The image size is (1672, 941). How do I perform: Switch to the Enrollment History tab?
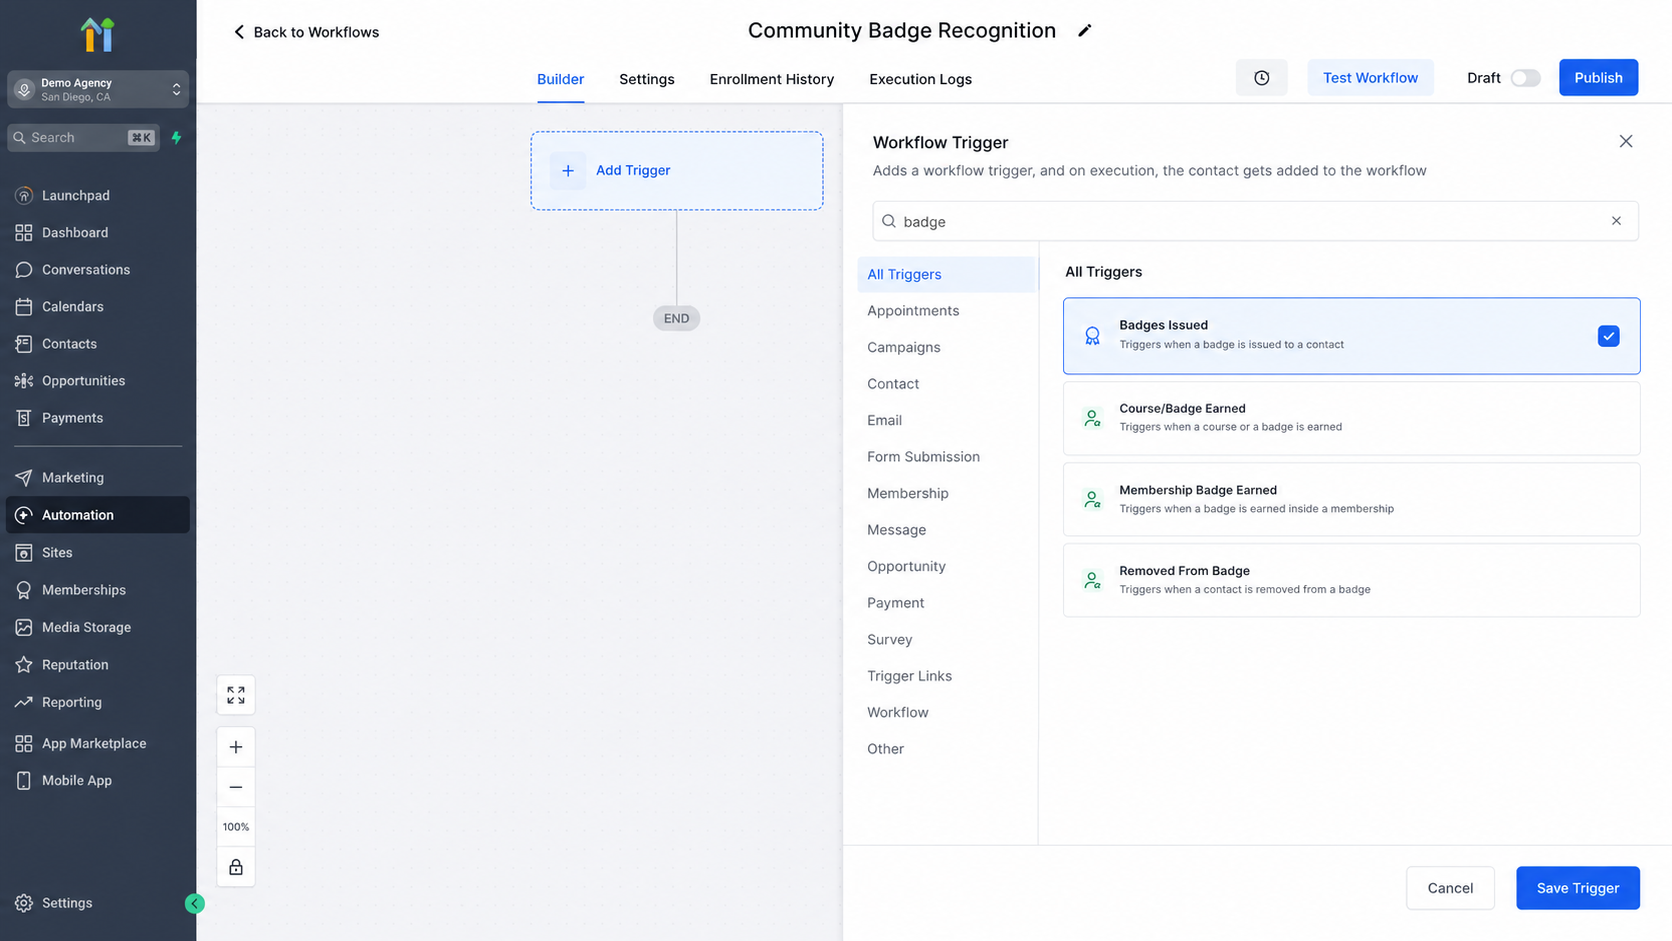771,79
